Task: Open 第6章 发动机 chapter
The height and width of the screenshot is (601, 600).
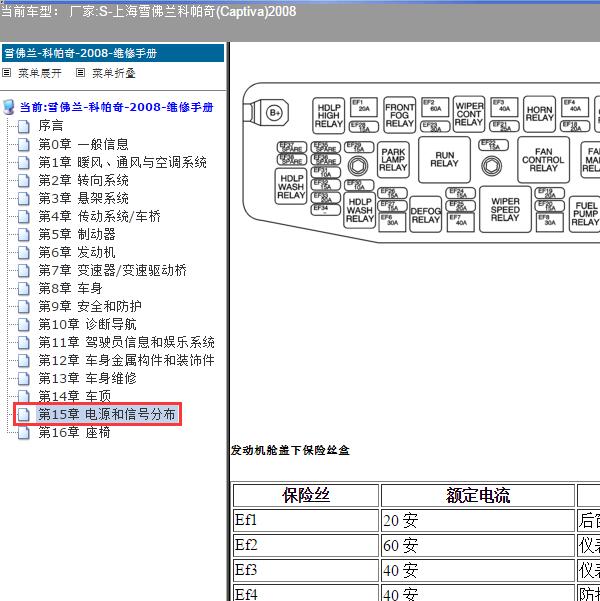Action: tap(77, 252)
